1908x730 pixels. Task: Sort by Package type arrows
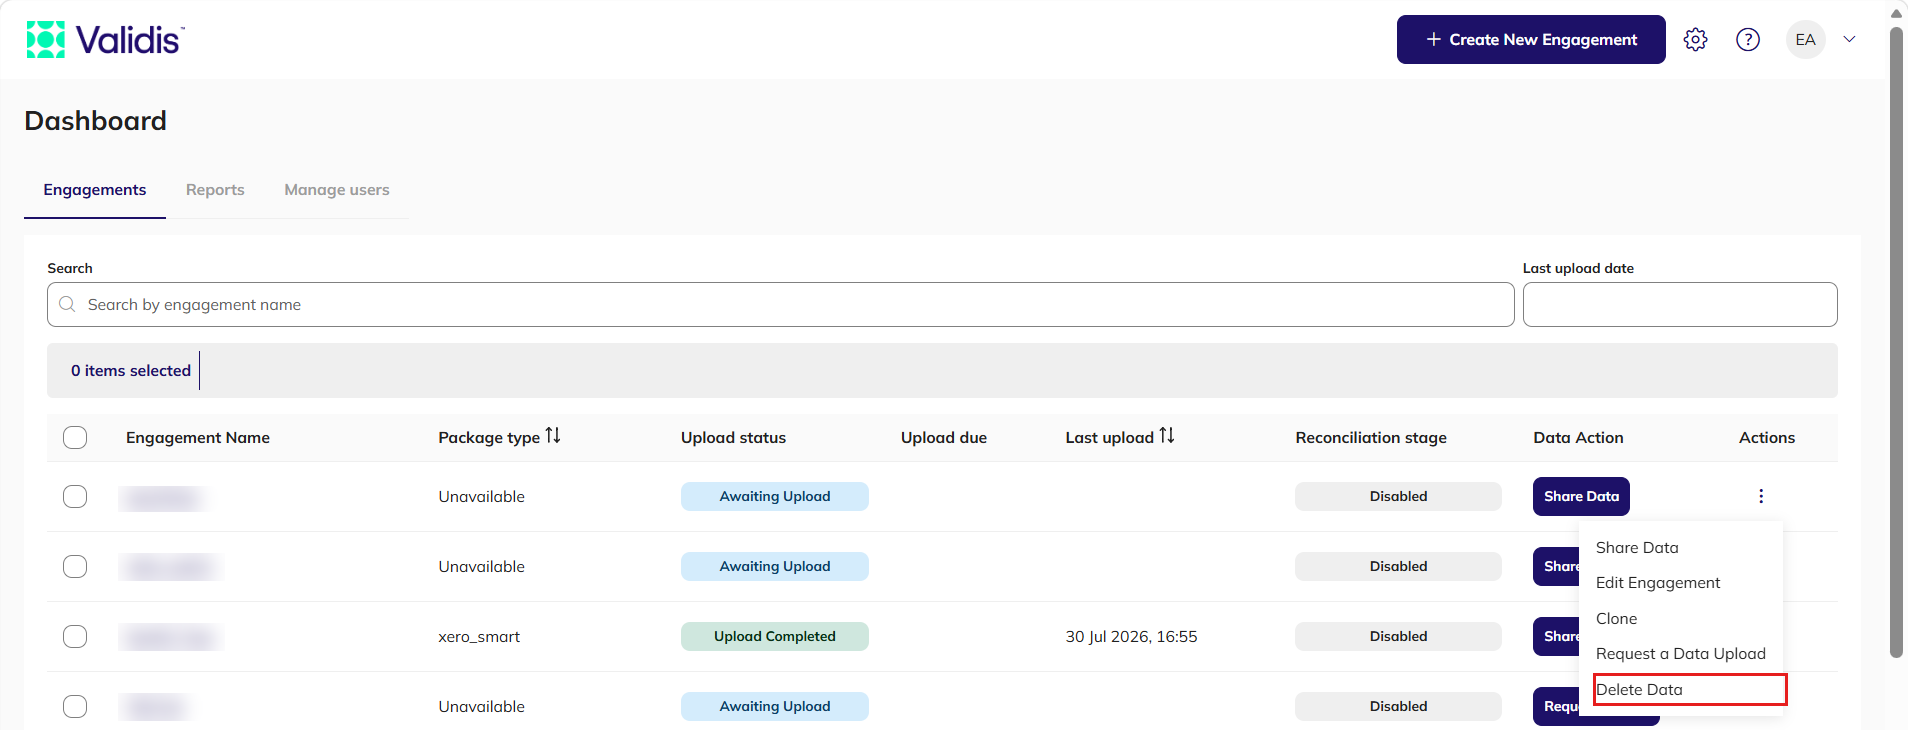(553, 436)
